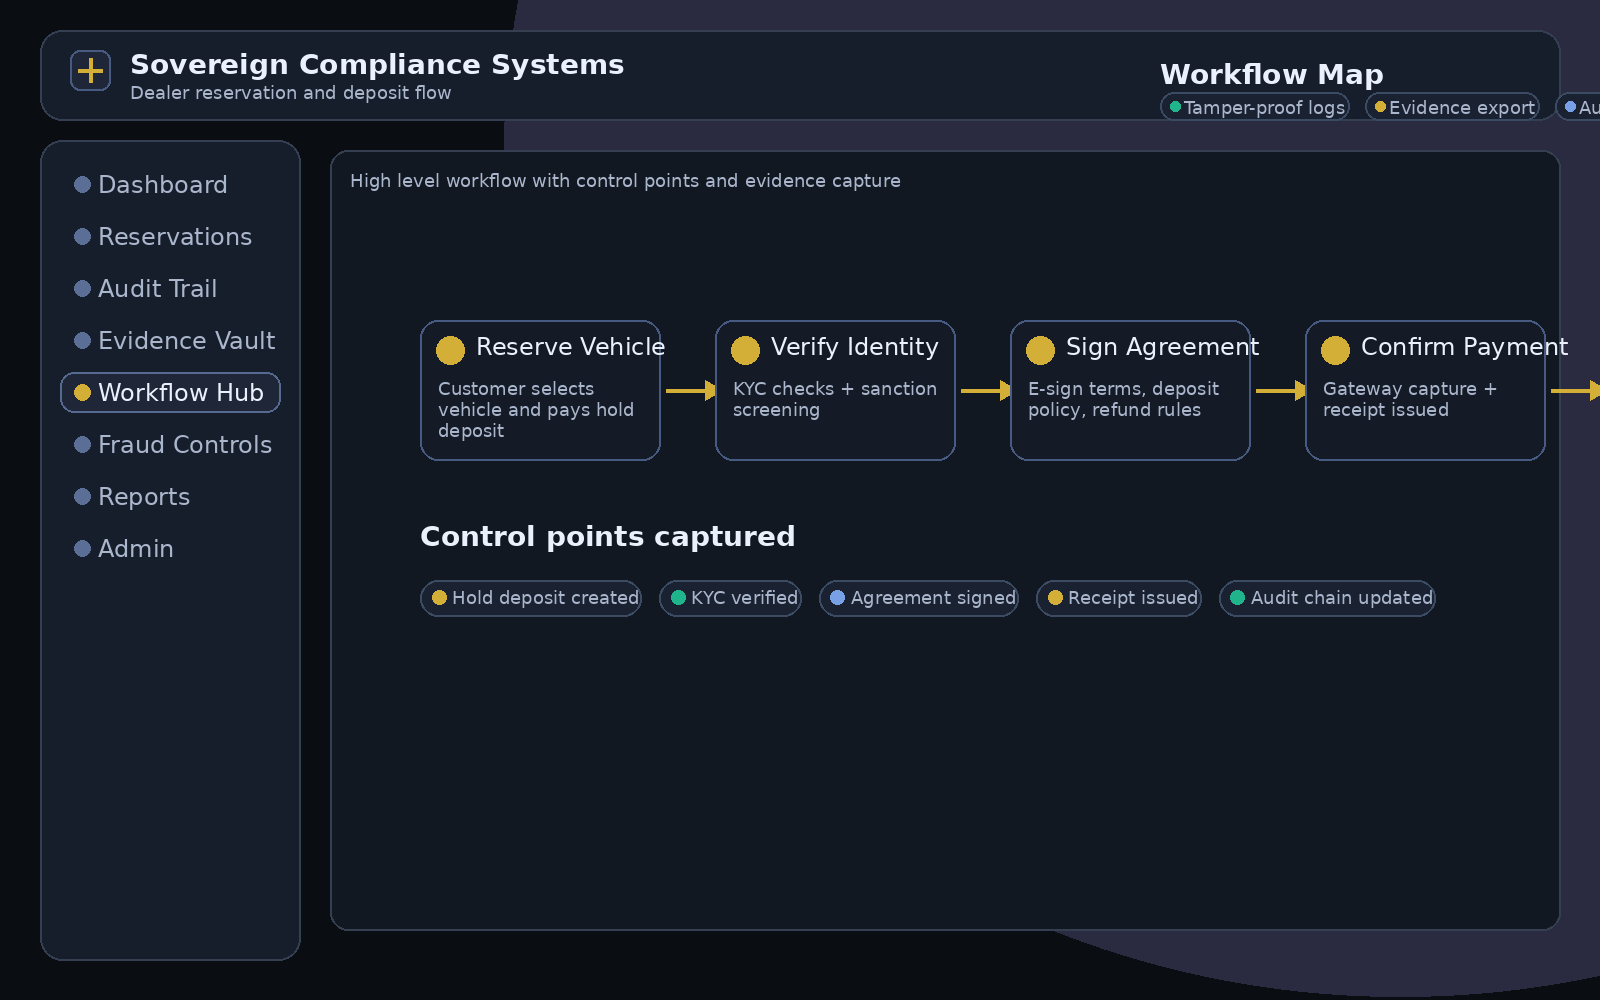This screenshot has height=1000, width=1600.
Task: Click the plus logo icon in the header
Action: [90, 70]
